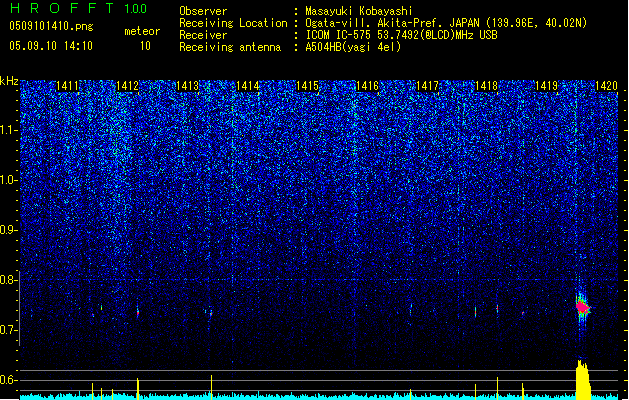This screenshot has height=400, width=629.
Task: Select the A504HB(yagi 4el) antenna text
Action: pos(353,47)
